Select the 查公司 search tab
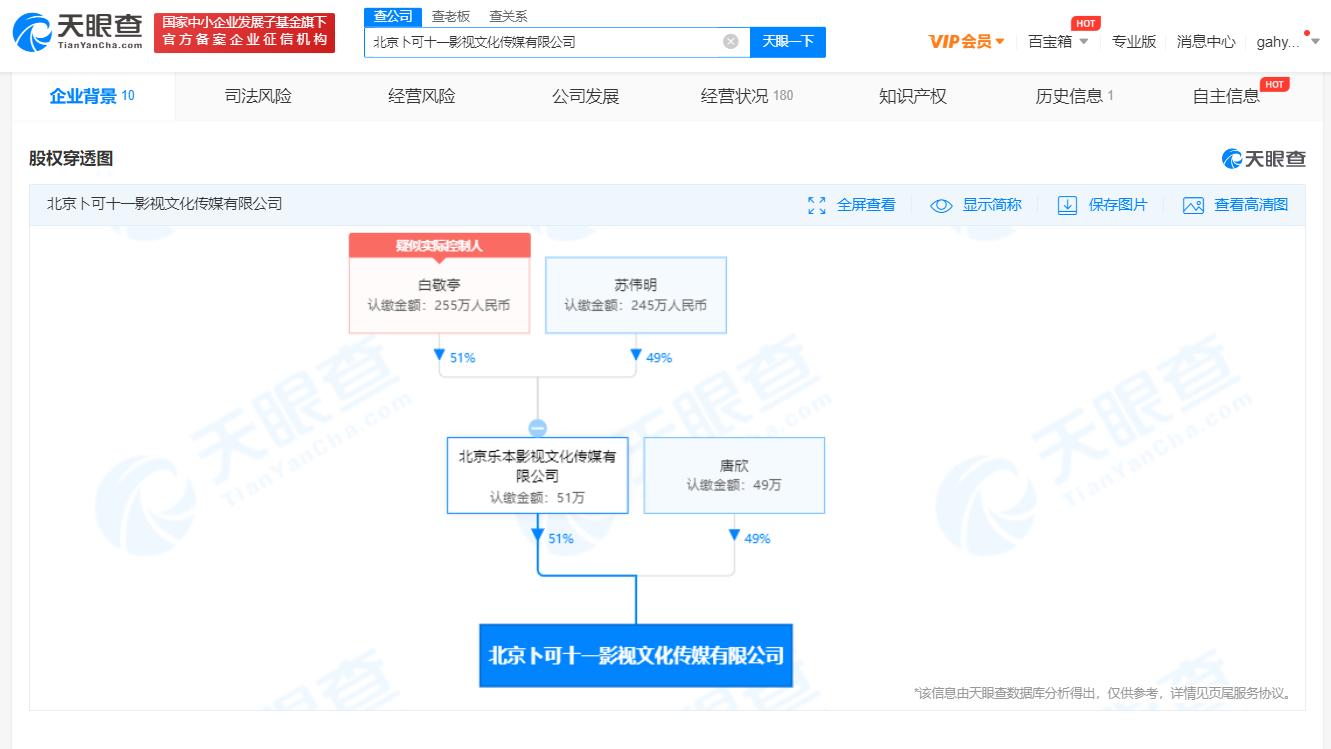The image size is (1331, 749). tap(393, 16)
